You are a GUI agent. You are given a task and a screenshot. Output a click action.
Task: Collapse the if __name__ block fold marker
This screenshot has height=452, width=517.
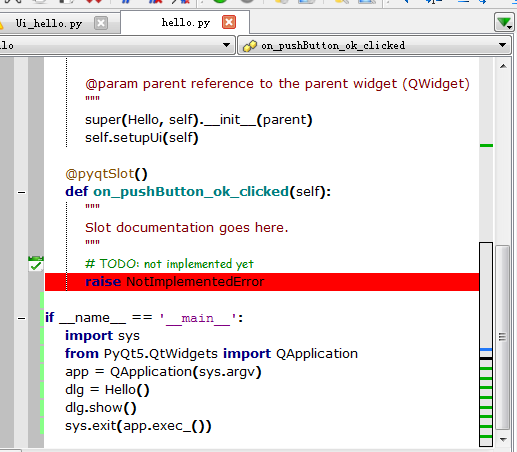(21, 318)
